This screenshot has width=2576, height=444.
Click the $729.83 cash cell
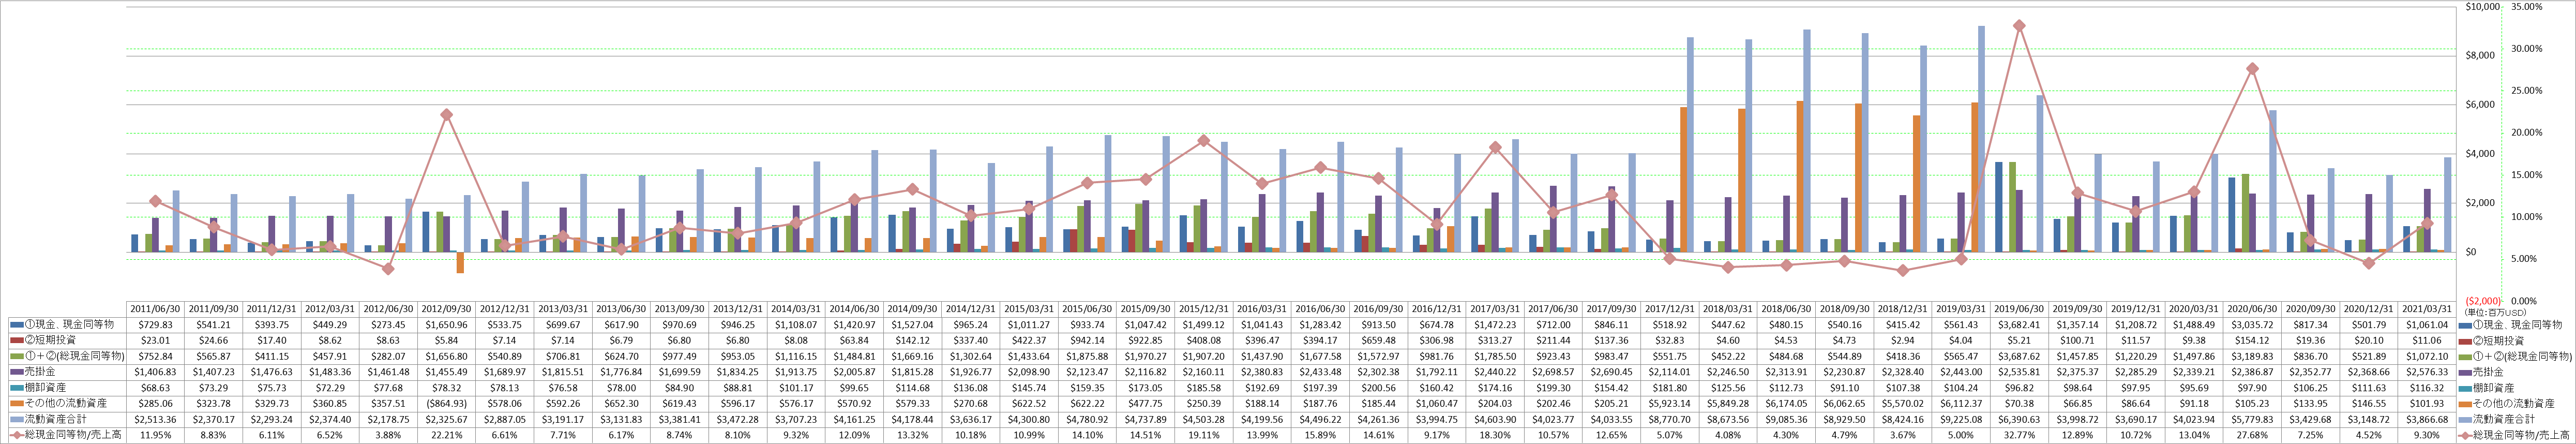(x=155, y=325)
